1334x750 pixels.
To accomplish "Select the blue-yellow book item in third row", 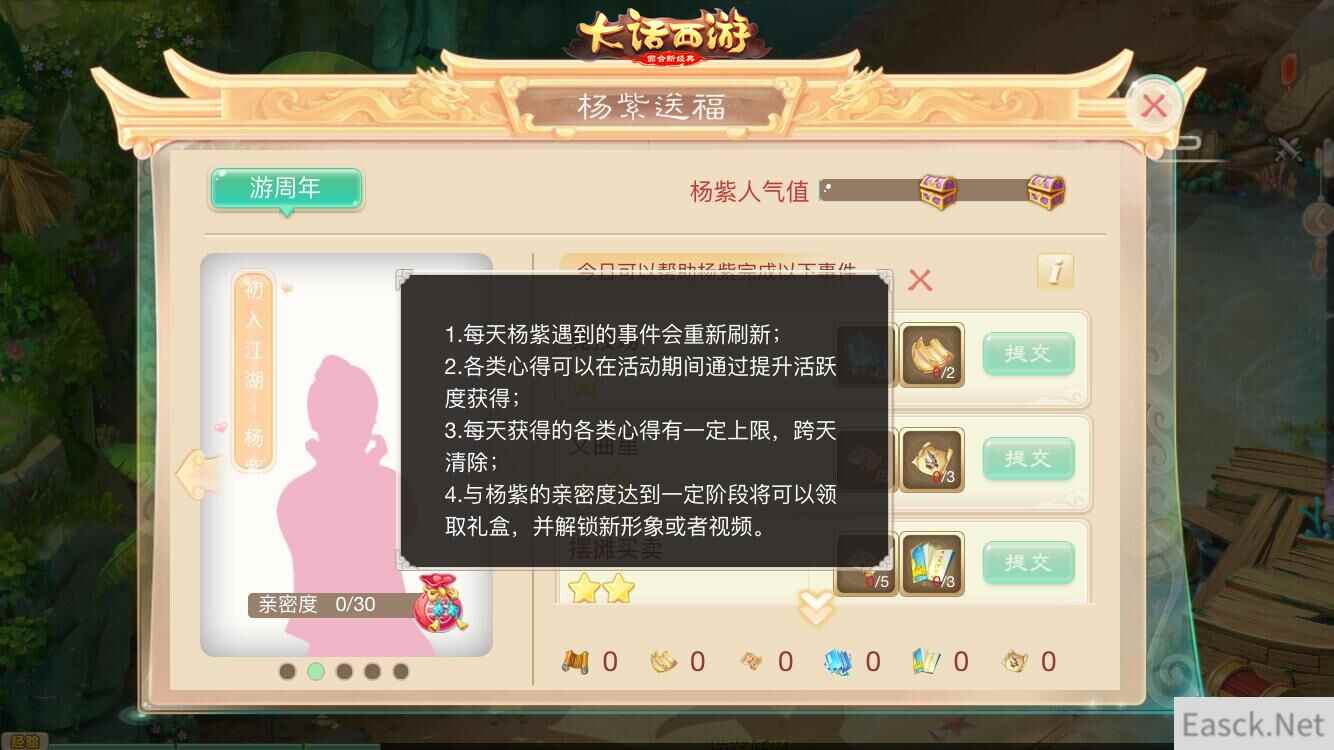I will click(932, 563).
